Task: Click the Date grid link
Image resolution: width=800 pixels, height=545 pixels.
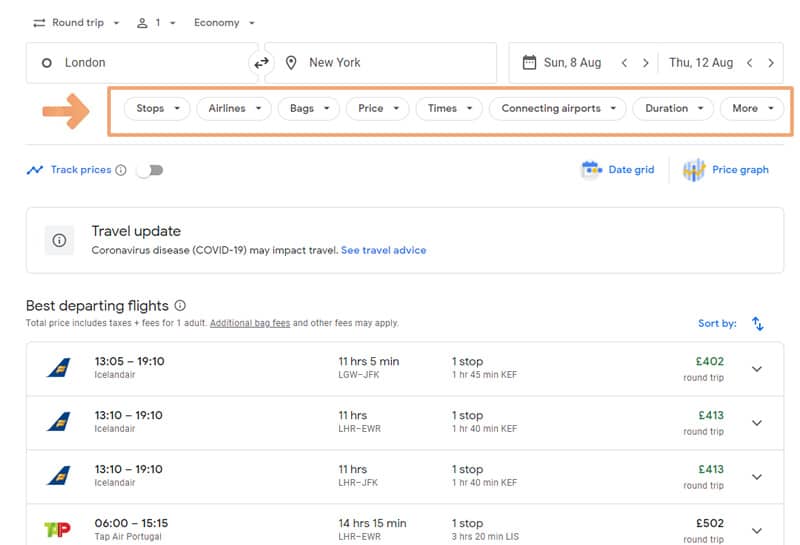Action: [631, 170]
